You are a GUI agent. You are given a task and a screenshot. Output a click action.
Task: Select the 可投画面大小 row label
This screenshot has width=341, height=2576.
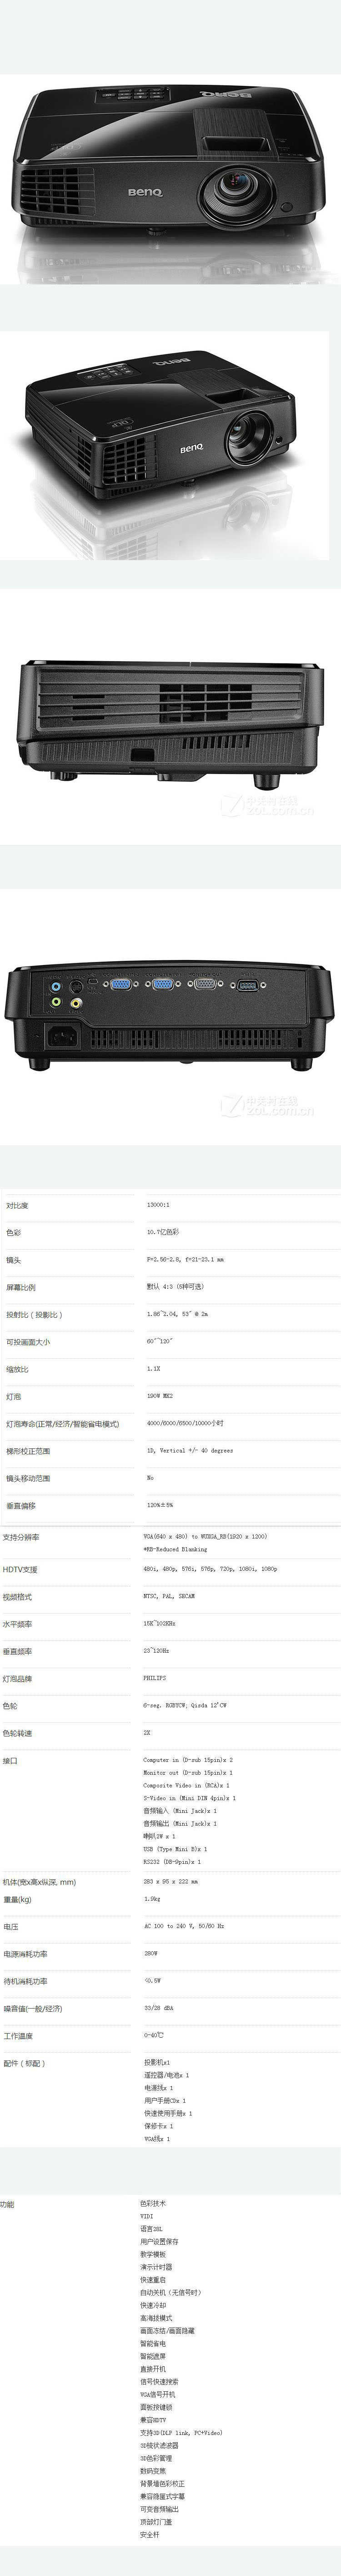[28, 1342]
